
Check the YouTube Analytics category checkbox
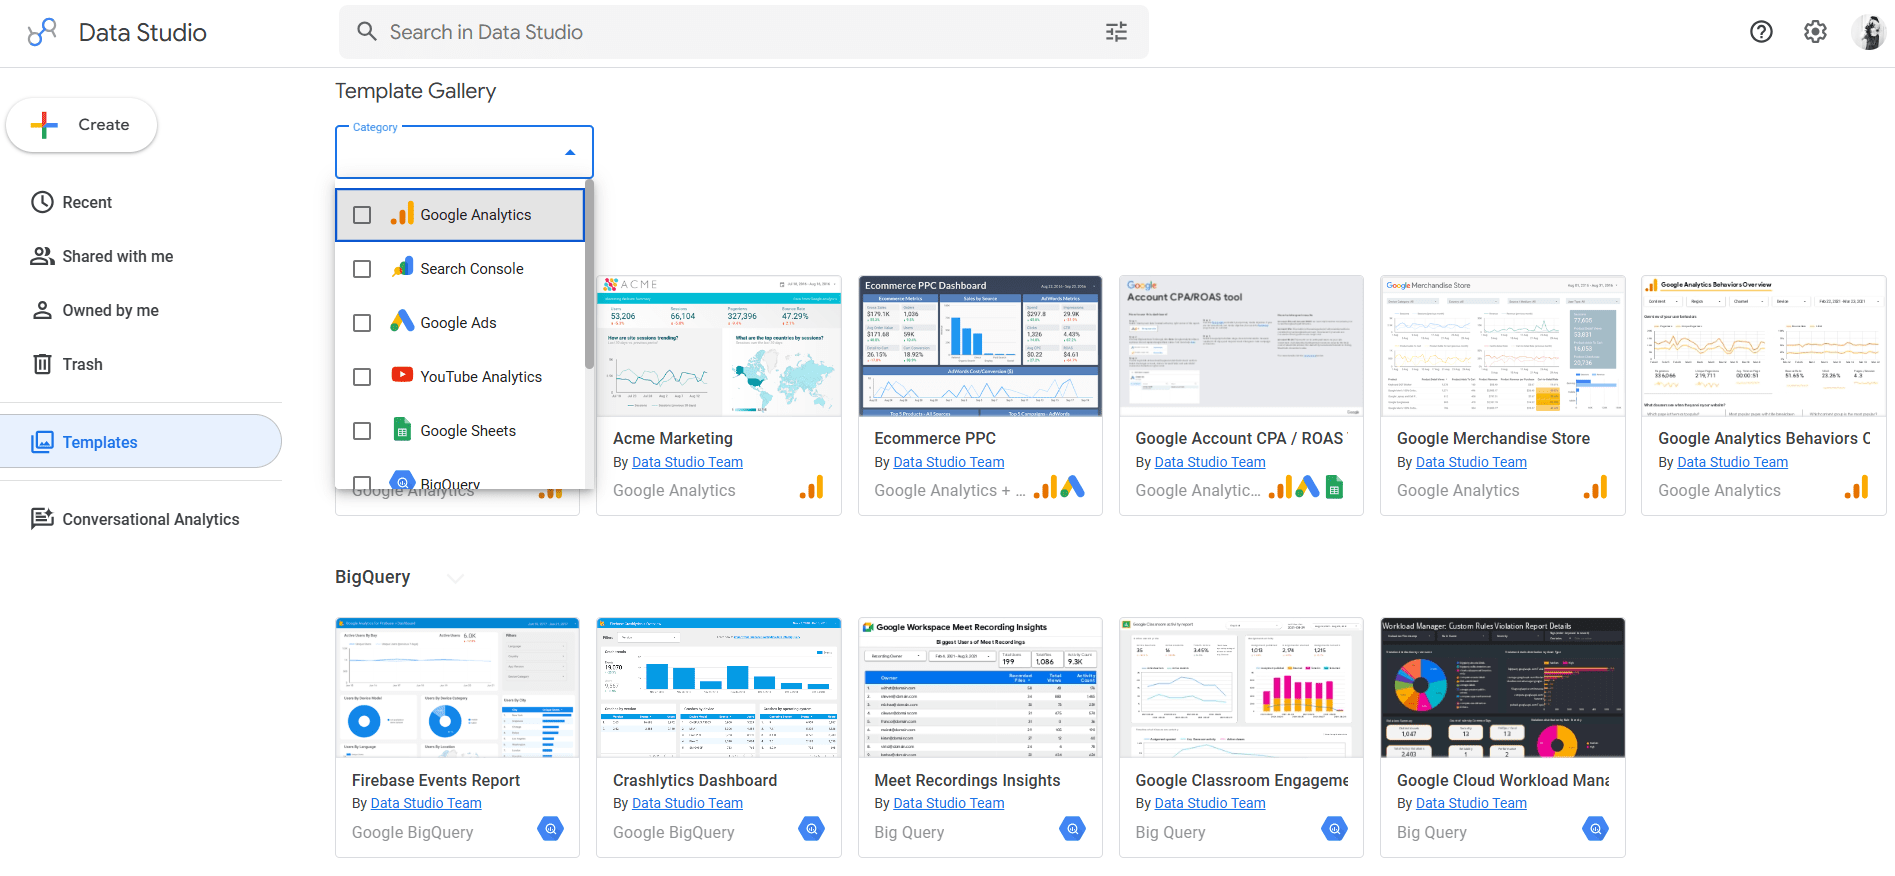(362, 377)
